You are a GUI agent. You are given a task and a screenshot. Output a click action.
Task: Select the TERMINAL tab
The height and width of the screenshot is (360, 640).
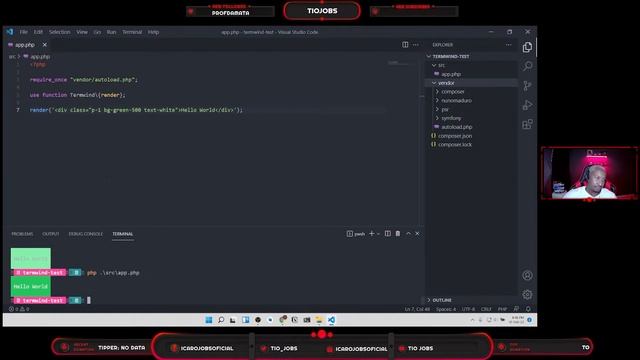click(122, 234)
